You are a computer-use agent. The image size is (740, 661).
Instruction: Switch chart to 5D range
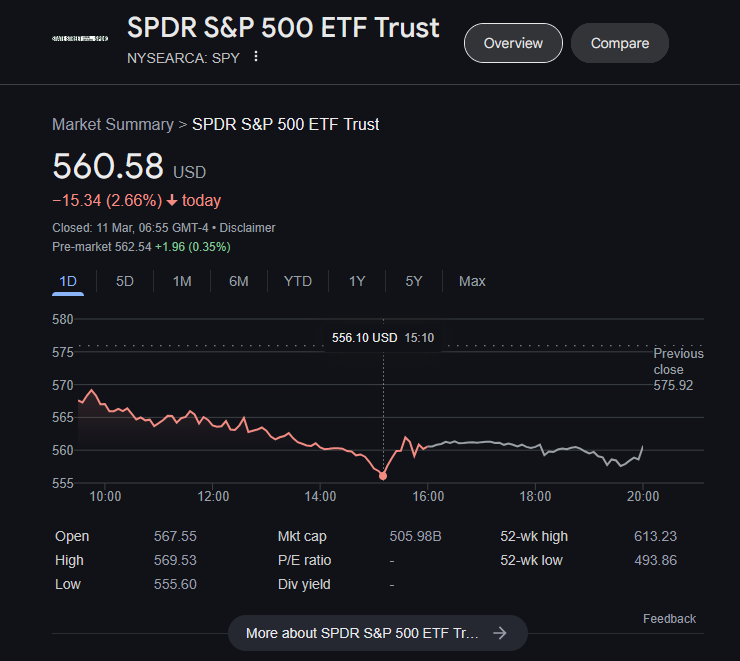125,281
